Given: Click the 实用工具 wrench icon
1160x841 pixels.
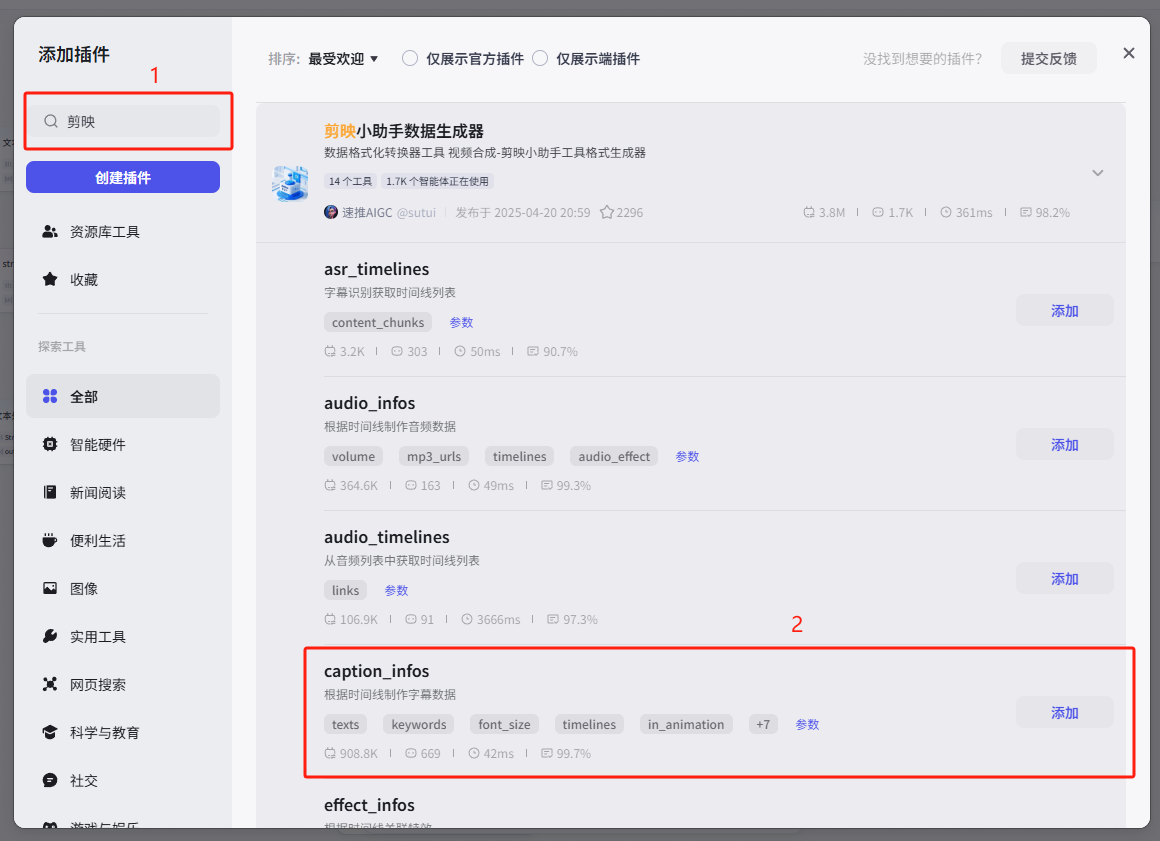Looking at the screenshot, I should [50, 636].
